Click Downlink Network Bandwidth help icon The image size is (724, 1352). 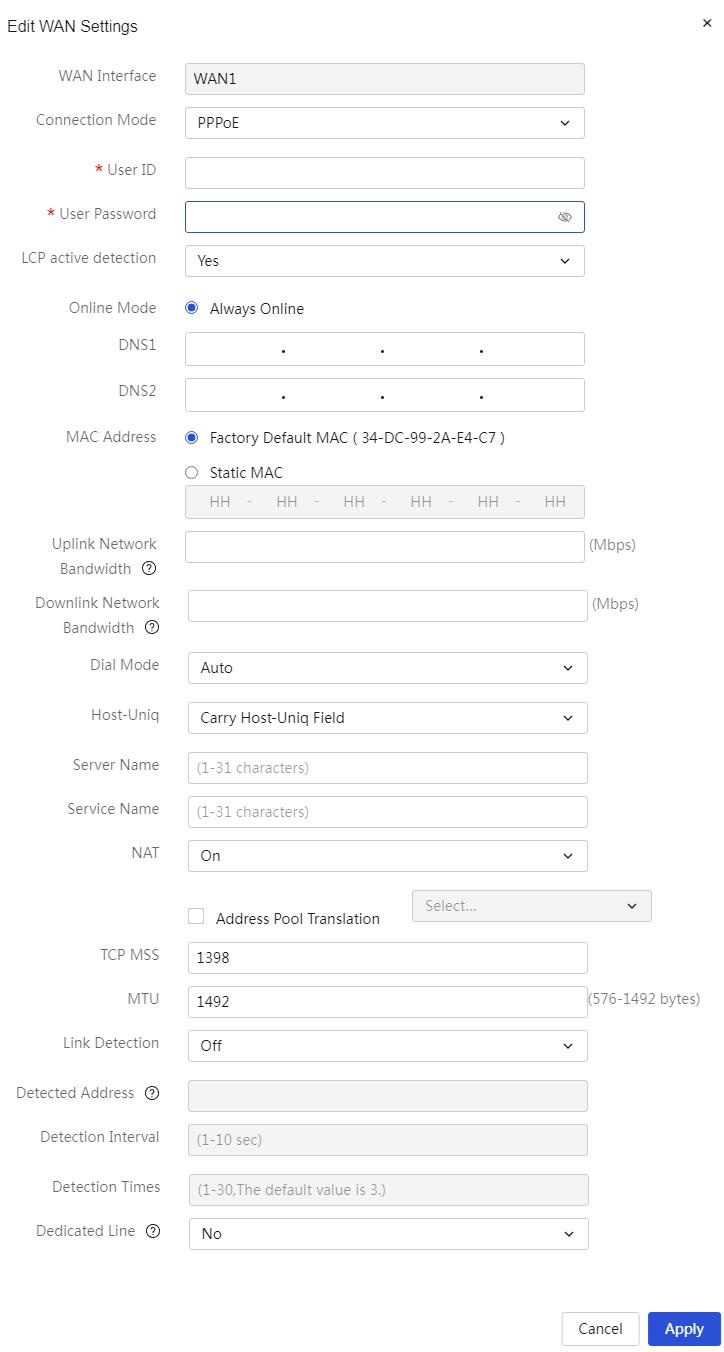[152, 628]
